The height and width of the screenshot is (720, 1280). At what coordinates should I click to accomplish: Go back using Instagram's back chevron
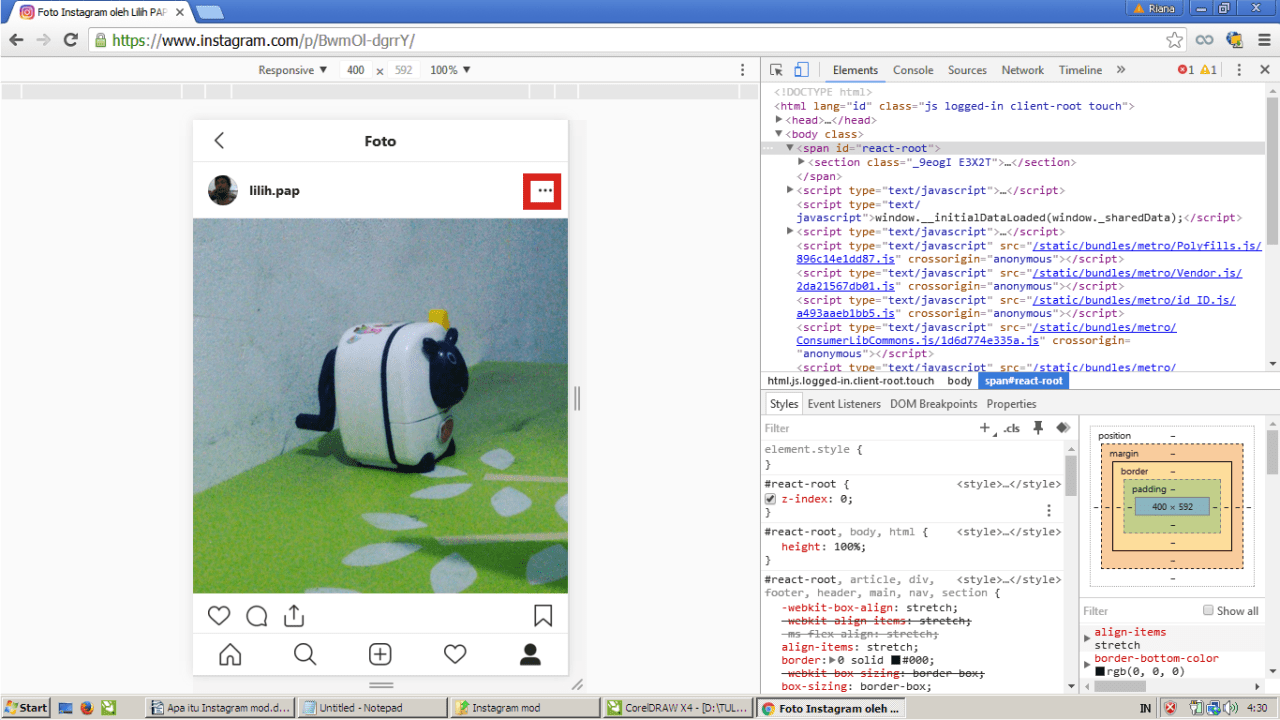coord(219,141)
